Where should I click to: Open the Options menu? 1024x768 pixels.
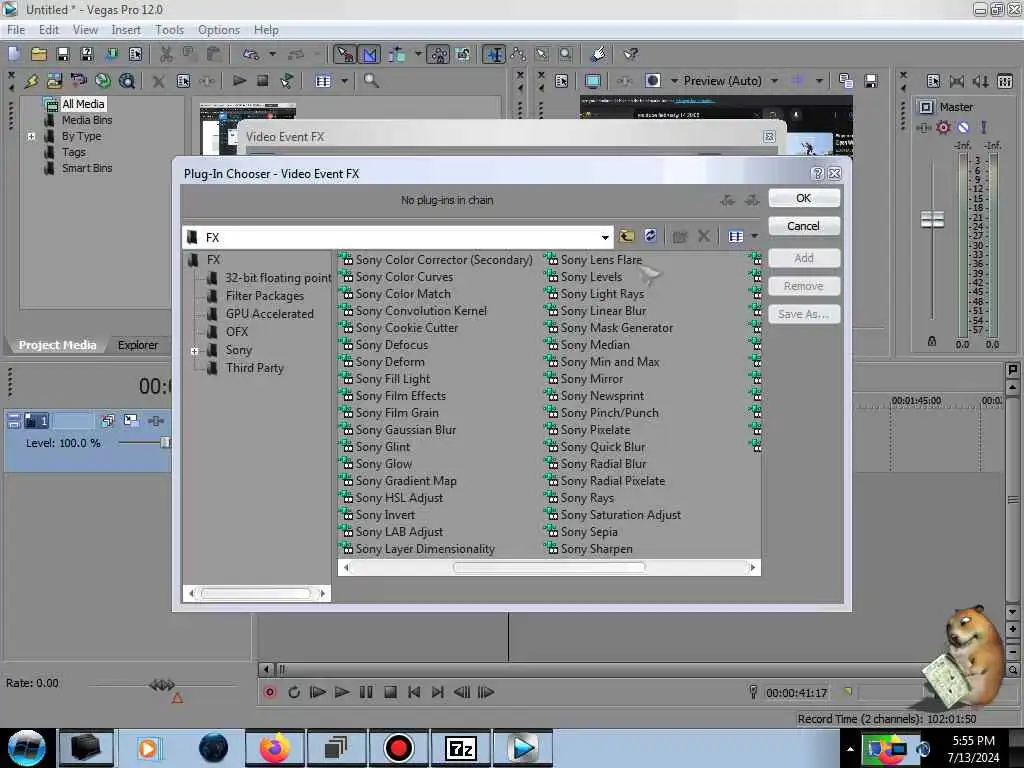(x=219, y=30)
